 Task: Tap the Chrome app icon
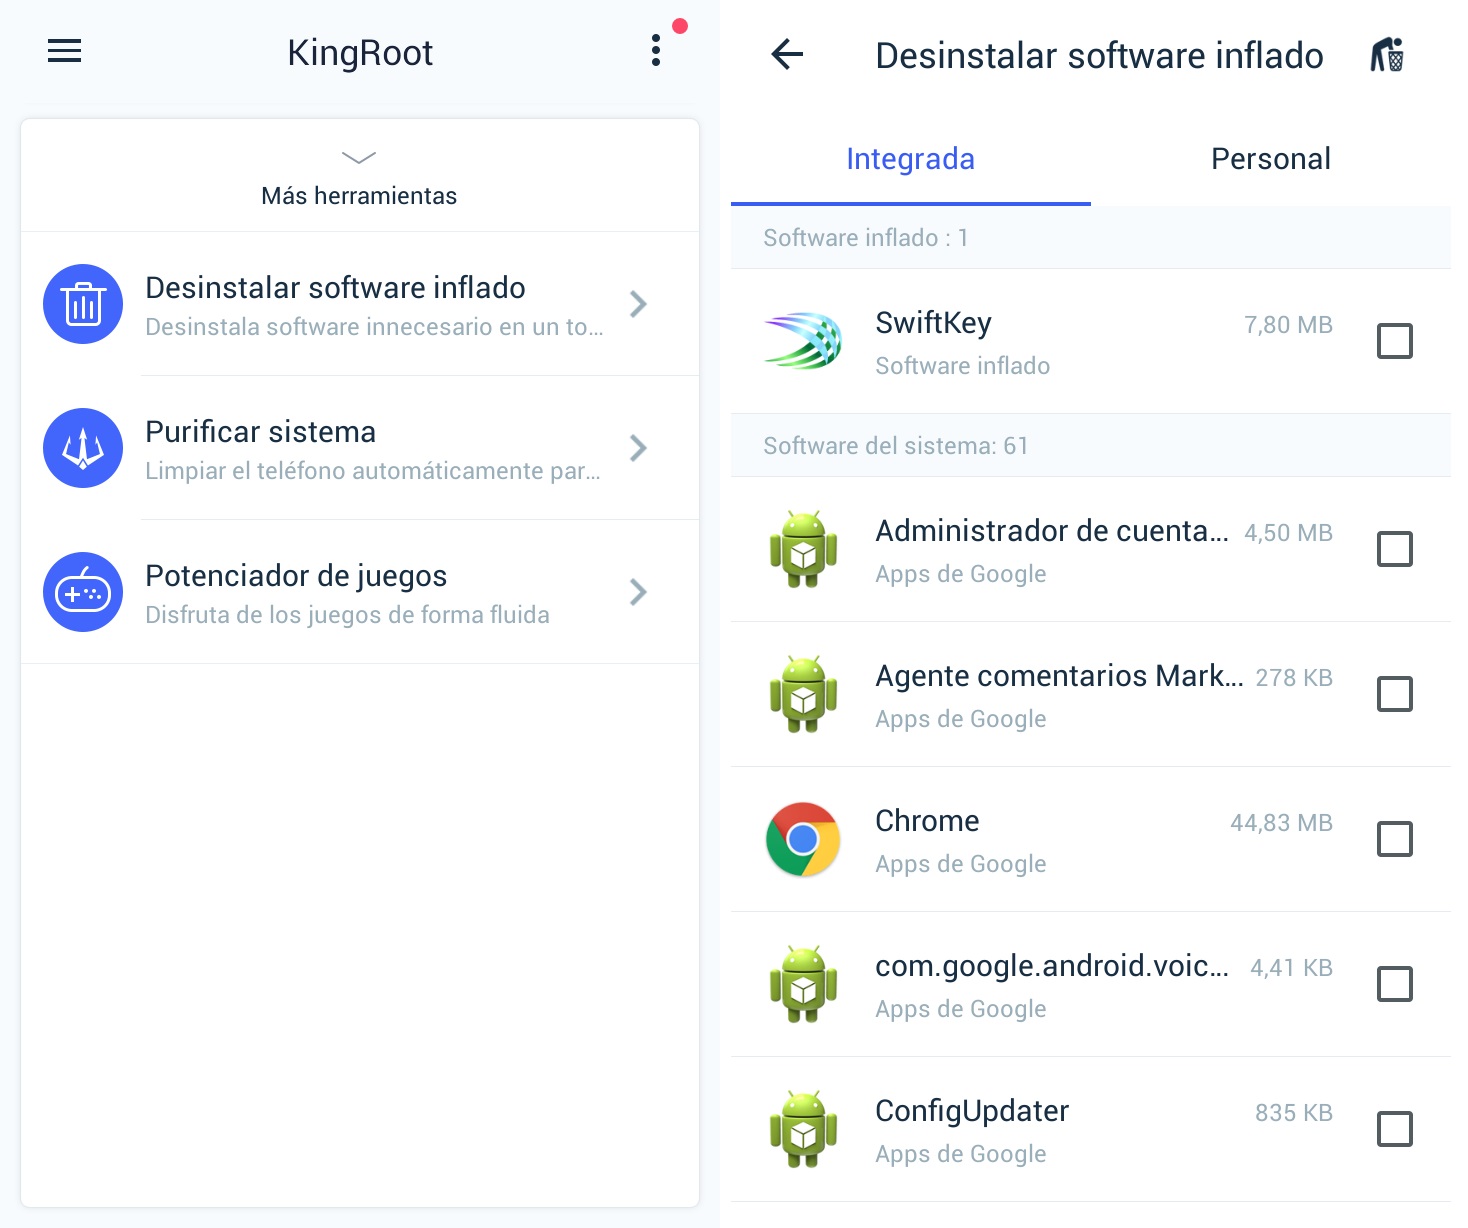pos(802,840)
